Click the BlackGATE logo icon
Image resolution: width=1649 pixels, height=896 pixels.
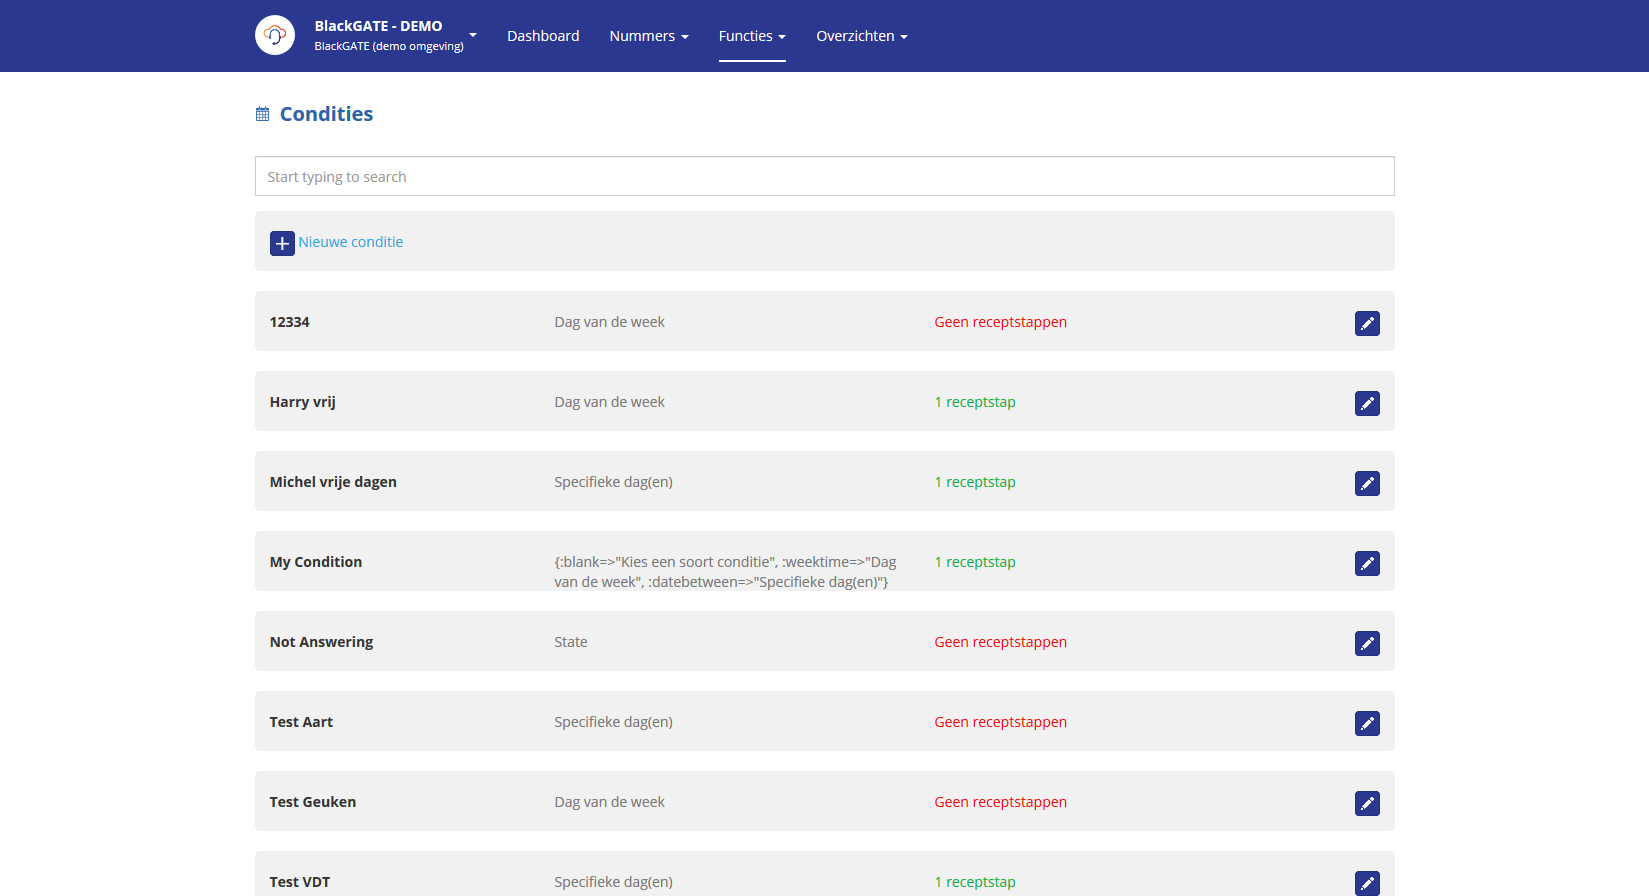pyautogui.click(x=275, y=35)
